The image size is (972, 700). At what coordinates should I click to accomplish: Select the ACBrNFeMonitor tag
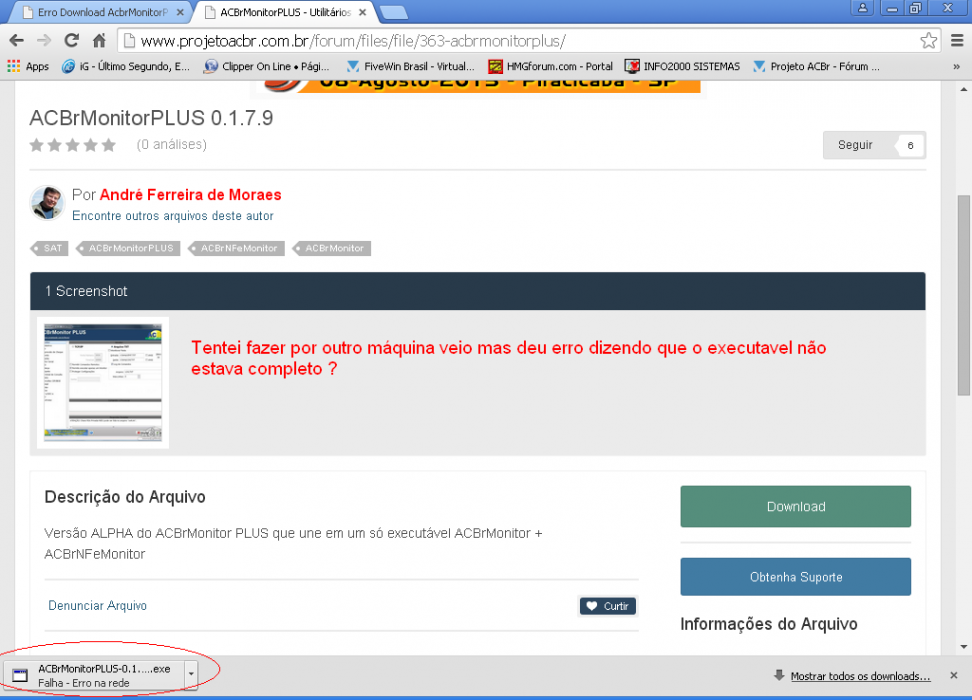[x=236, y=248]
